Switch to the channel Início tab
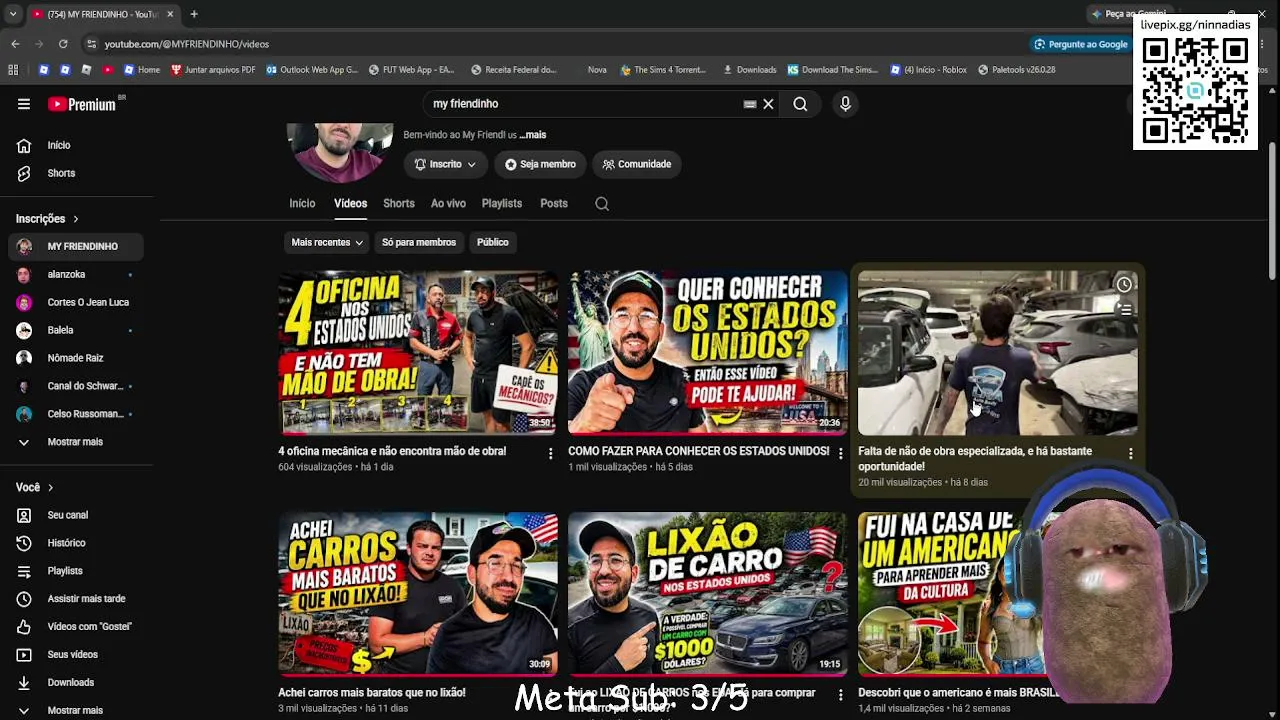 [302, 204]
